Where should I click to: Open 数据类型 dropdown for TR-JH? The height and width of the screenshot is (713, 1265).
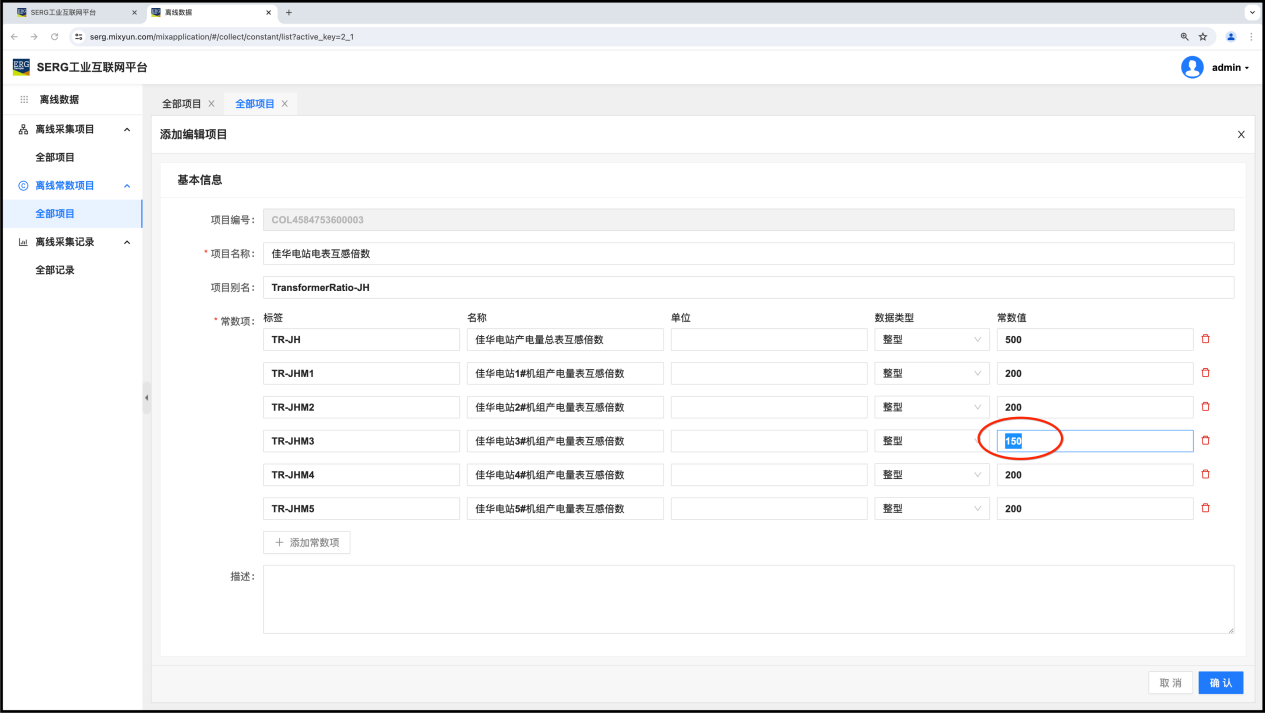[x=932, y=339]
